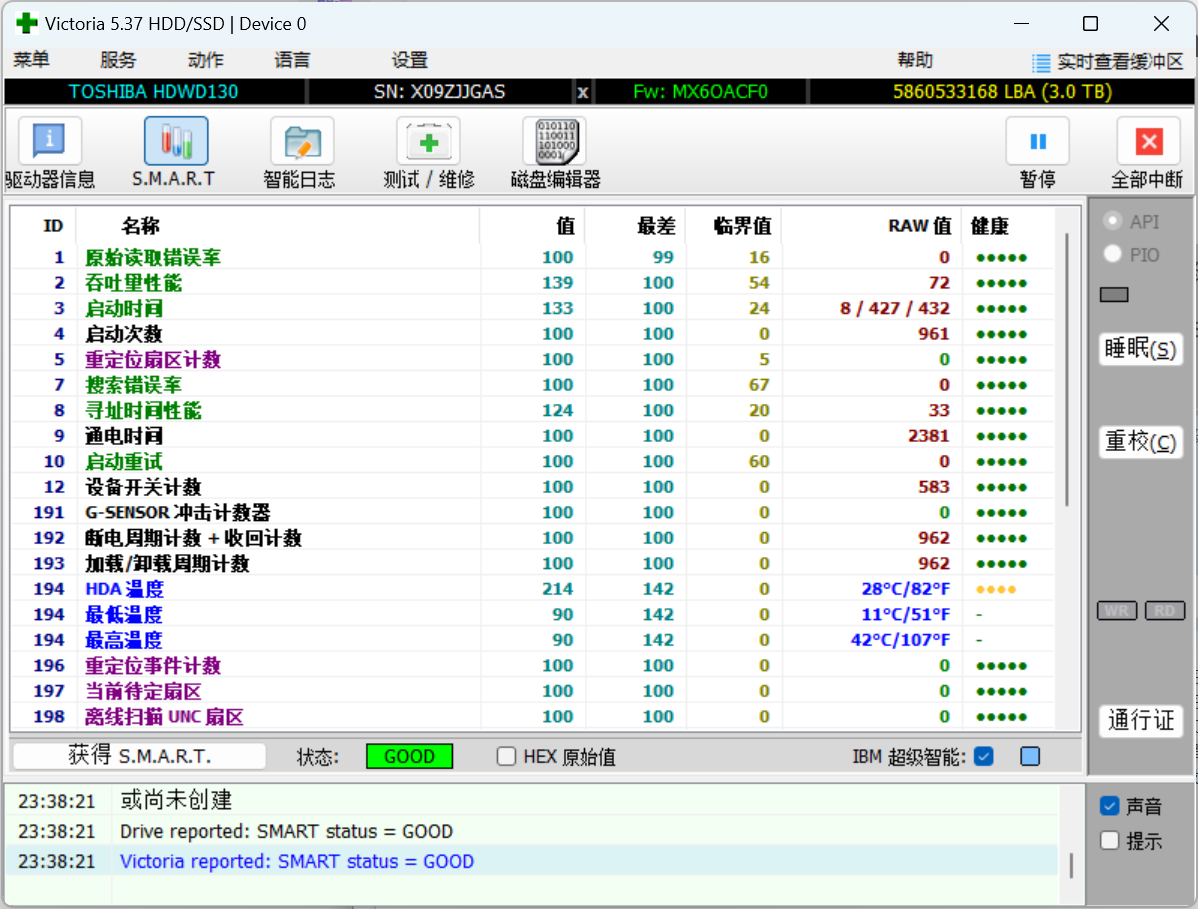
Task: Click the x icon next to the SN field
Action: (x=583, y=91)
